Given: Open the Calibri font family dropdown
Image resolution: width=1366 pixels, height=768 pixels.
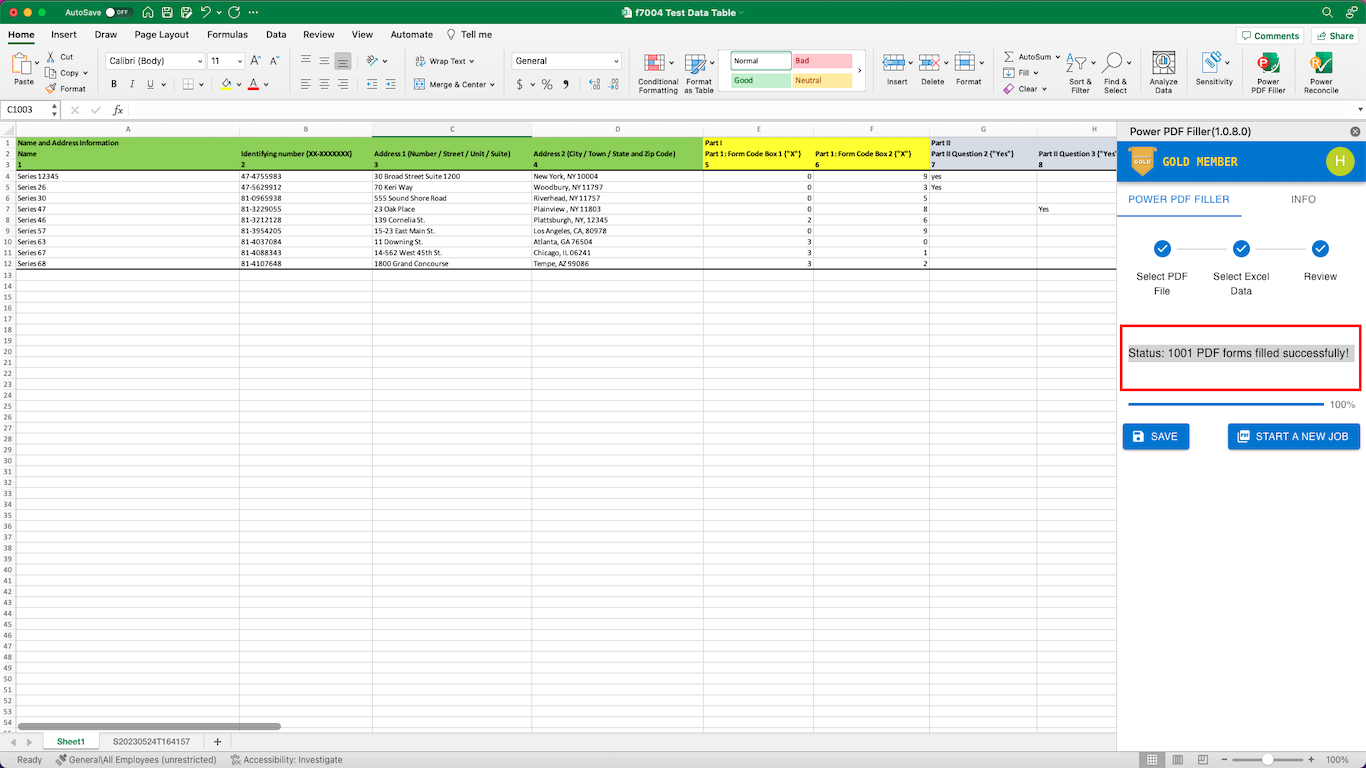Looking at the screenshot, I should 154,60.
